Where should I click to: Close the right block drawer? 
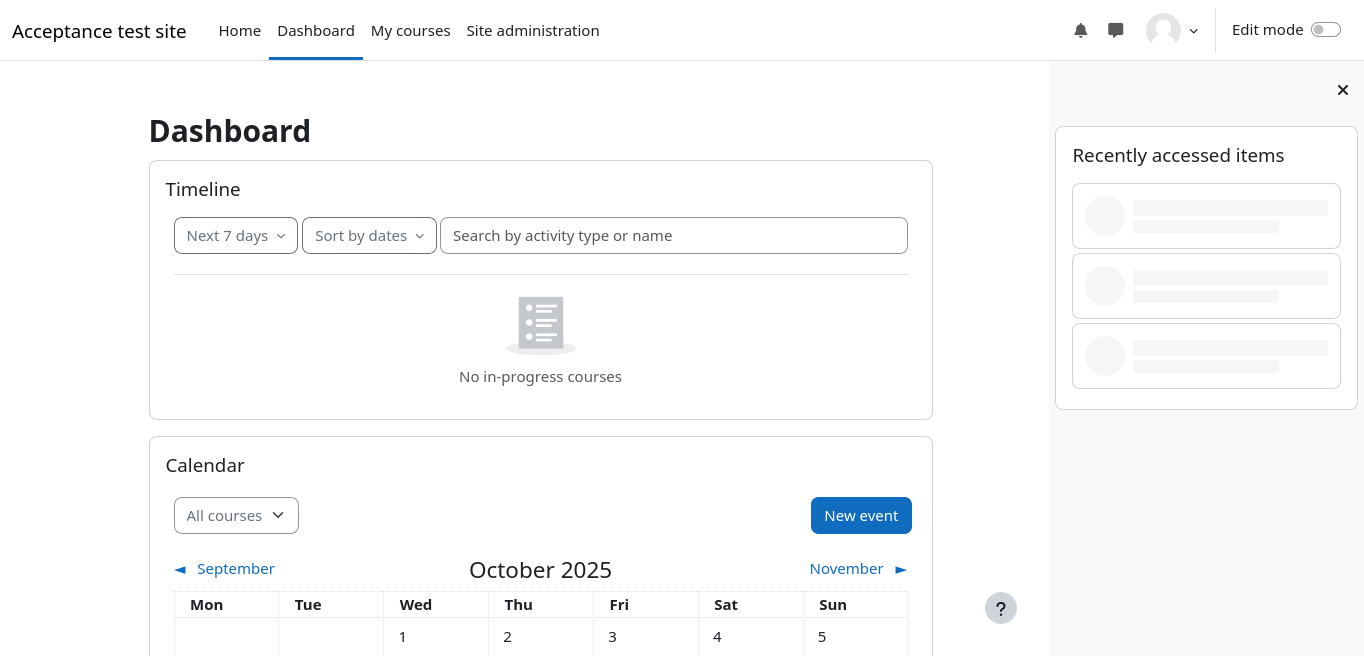1343,90
